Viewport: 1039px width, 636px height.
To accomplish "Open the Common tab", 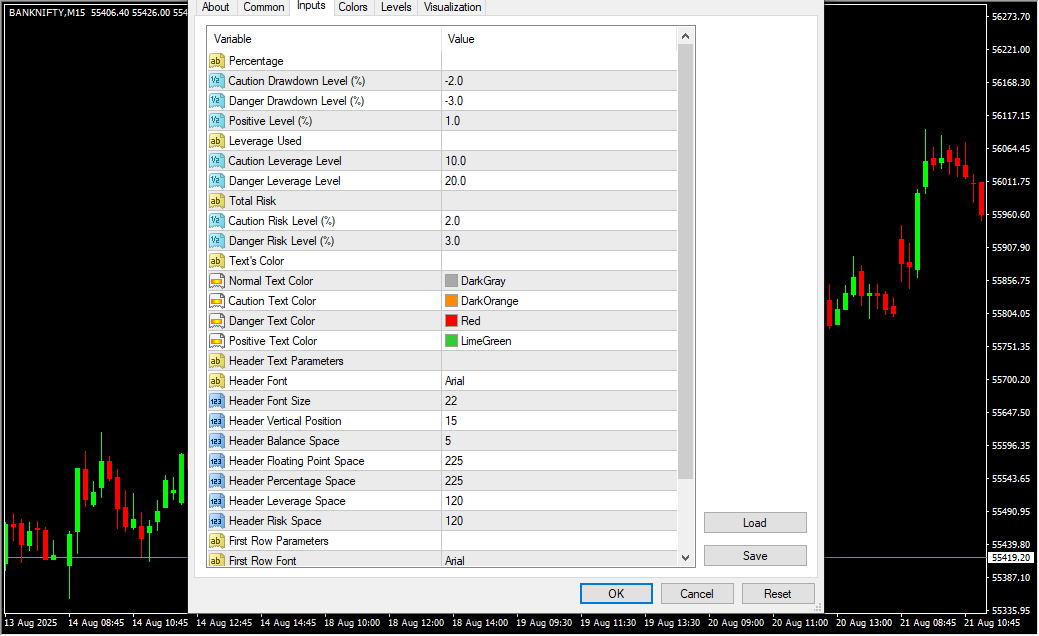I will click(x=264, y=7).
